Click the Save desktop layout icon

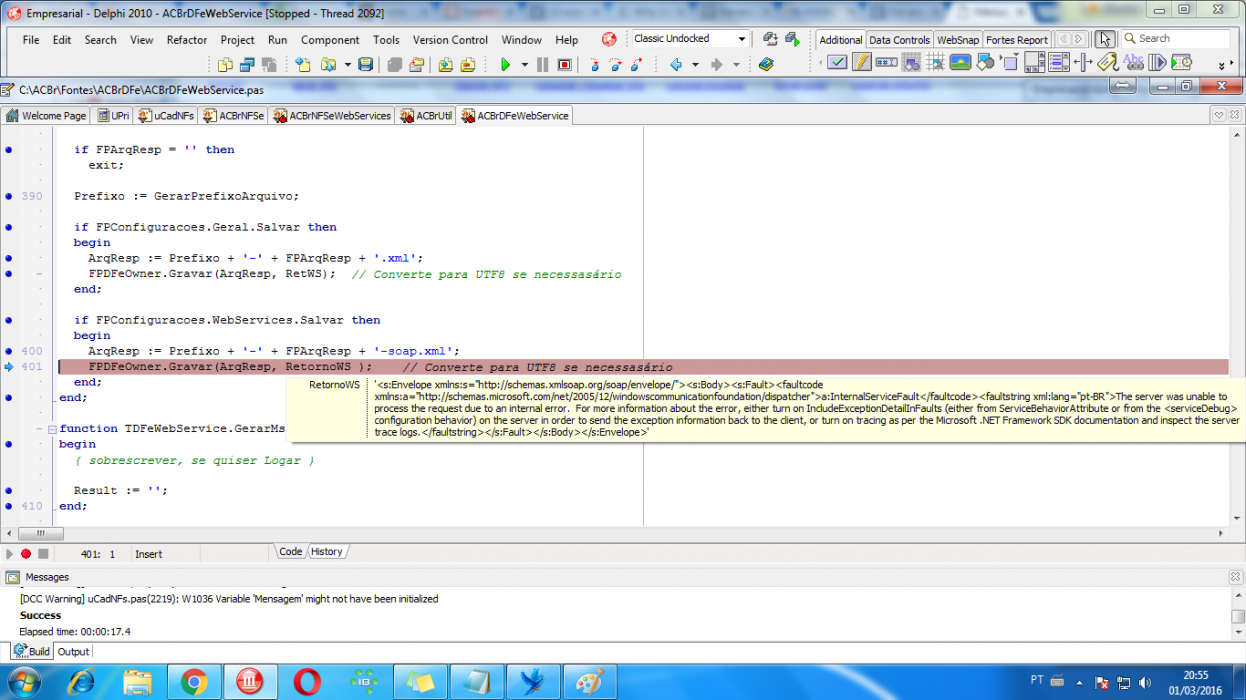tap(770, 39)
